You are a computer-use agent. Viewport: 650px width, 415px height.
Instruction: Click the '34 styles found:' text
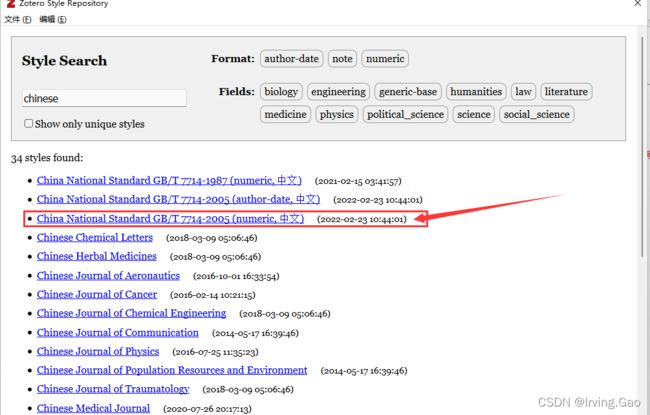pos(47,158)
